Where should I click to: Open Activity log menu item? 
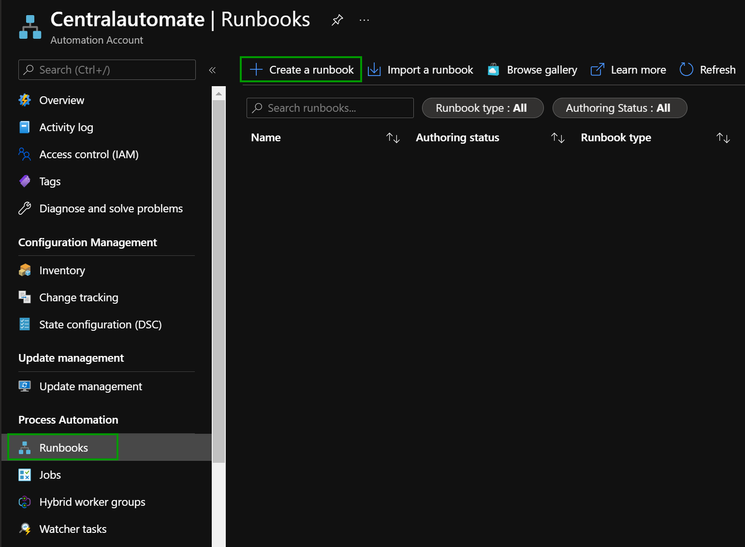(x=66, y=127)
